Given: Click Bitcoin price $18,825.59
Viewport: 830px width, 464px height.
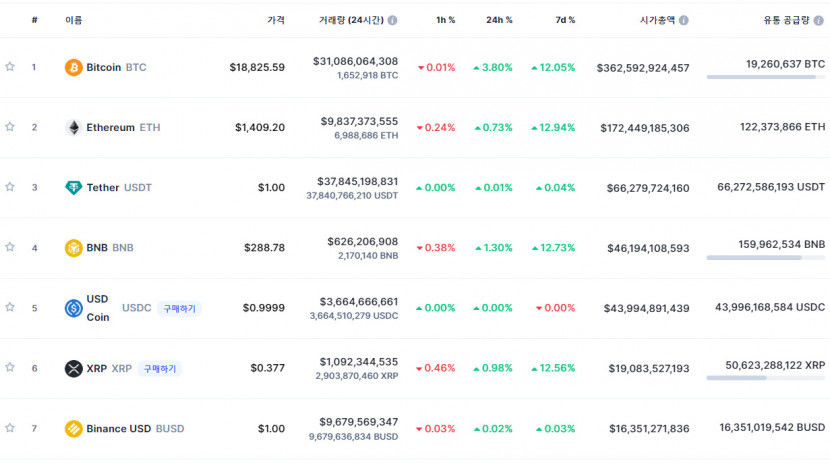Looking at the screenshot, I should [x=257, y=67].
